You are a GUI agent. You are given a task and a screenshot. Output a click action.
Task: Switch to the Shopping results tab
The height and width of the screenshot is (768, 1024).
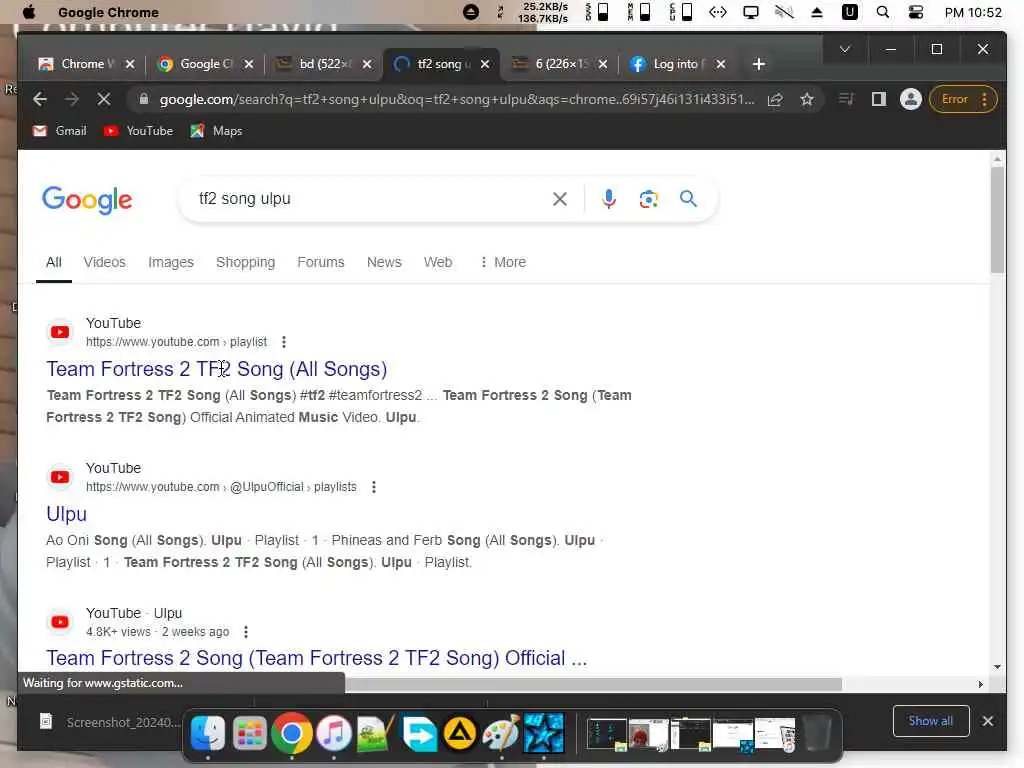tap(246, 262)
